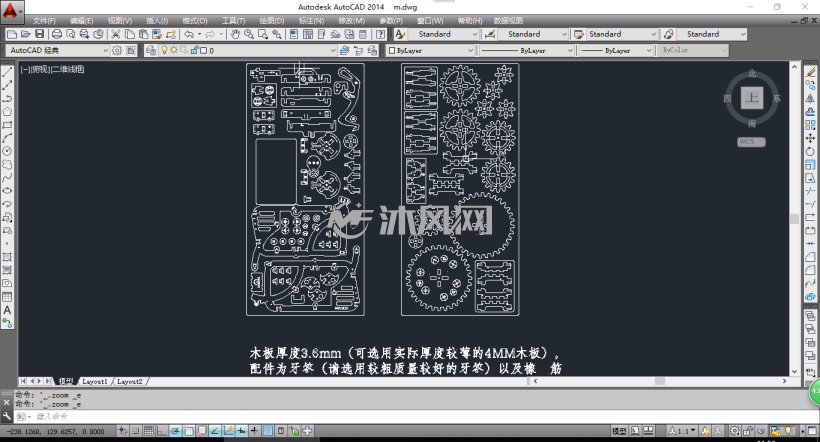Open the Properties palette icon
The image size is (820, 442).
point(294,34)
